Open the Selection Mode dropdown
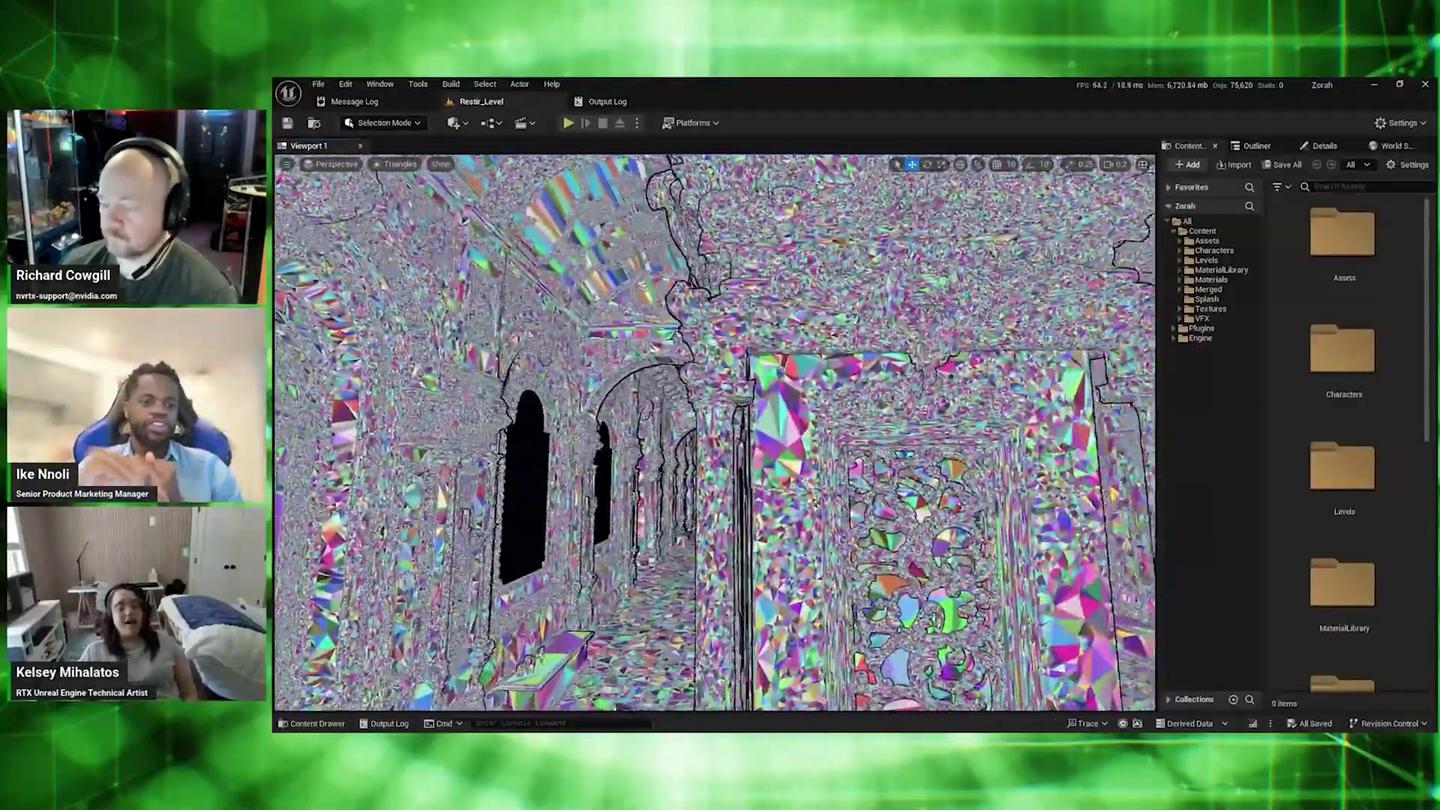1440x810 pixels. pyautogui.click(x=383, y=123)
